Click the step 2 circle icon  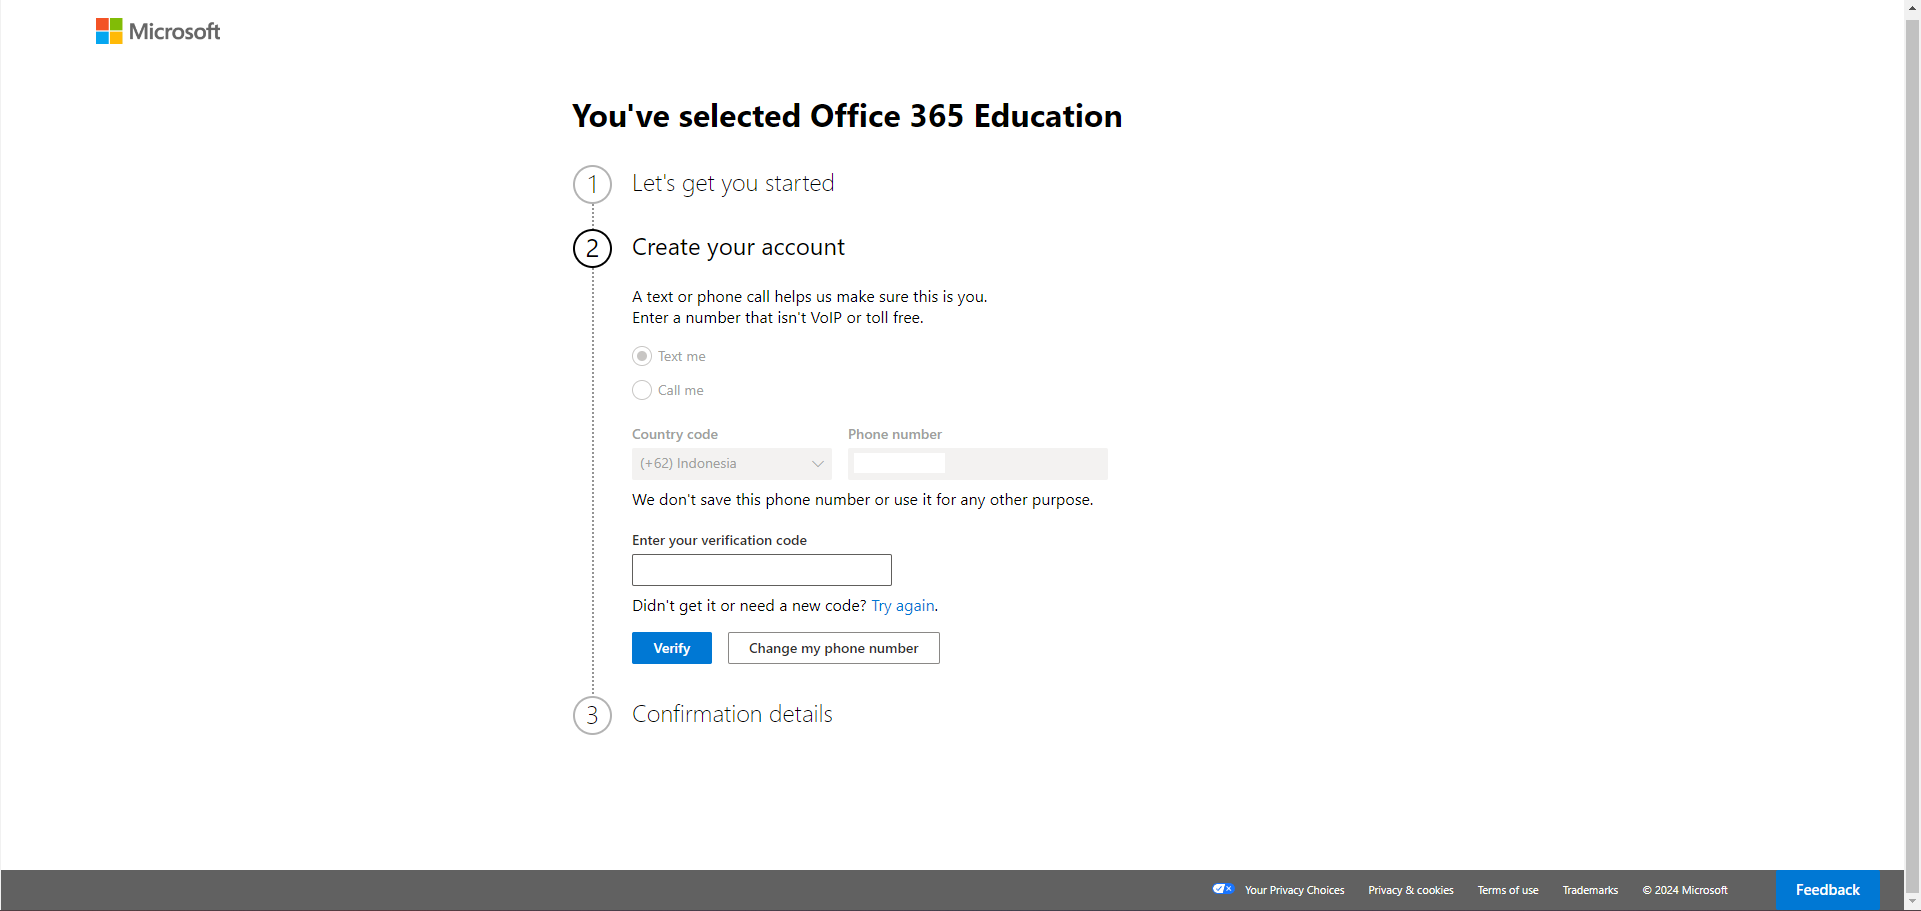(592, 248)
